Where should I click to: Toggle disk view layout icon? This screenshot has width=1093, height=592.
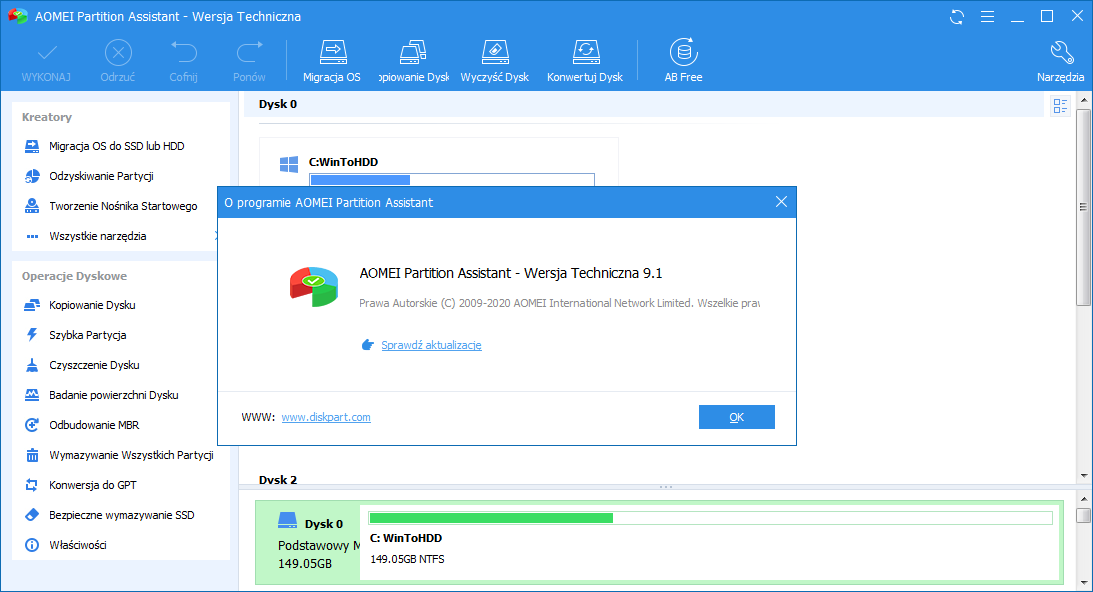pyautogui.click(x=1060, y=106)
